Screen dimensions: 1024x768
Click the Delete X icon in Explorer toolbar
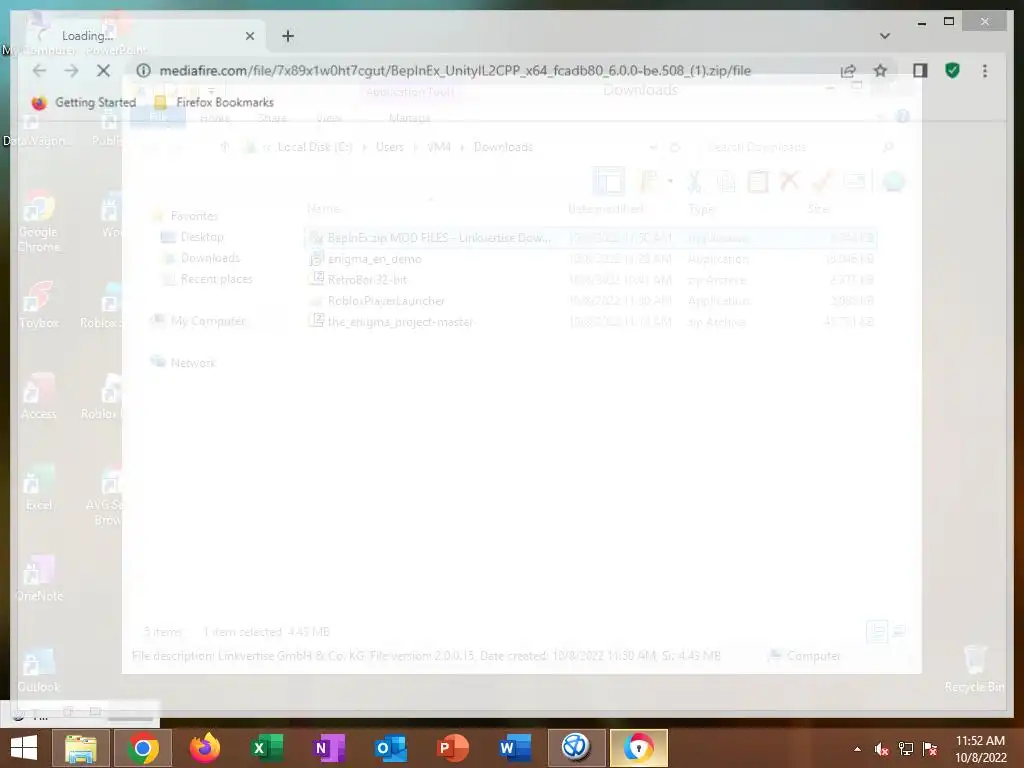click(790, 180)
